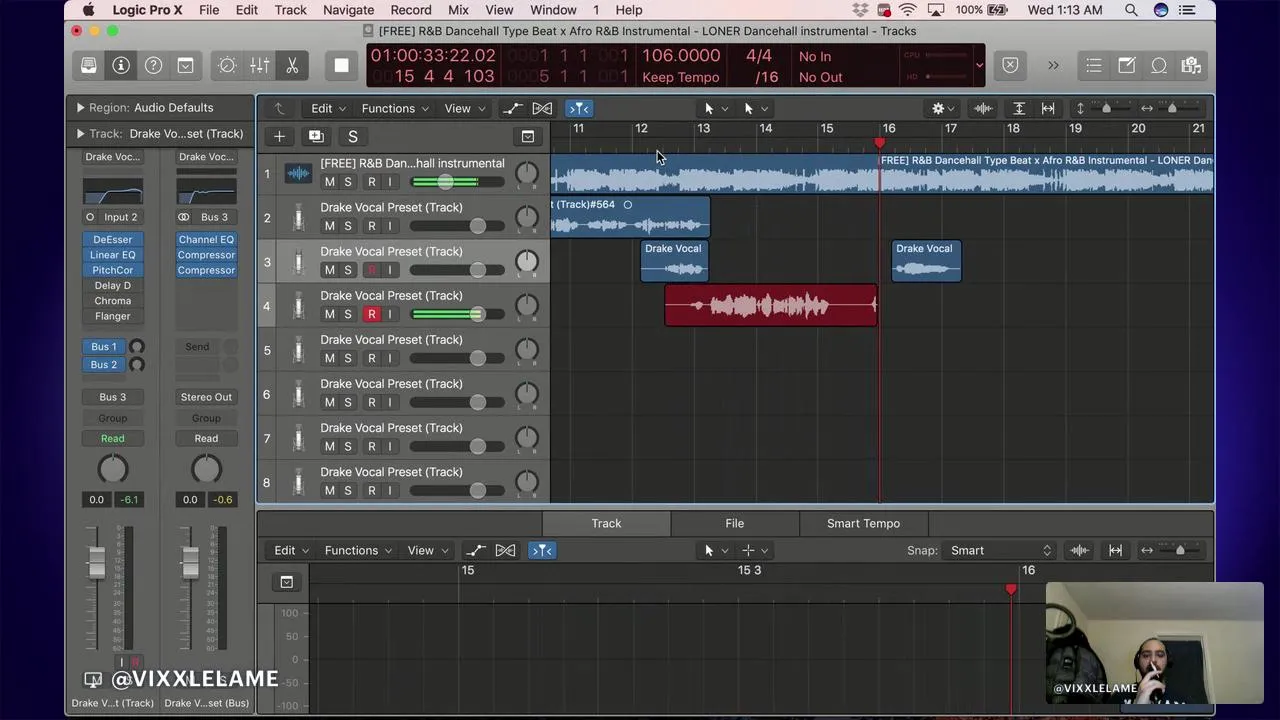Adjust track 2 pan knob
Viewport: 1280px width, 720px height.
tap(526, 218)
